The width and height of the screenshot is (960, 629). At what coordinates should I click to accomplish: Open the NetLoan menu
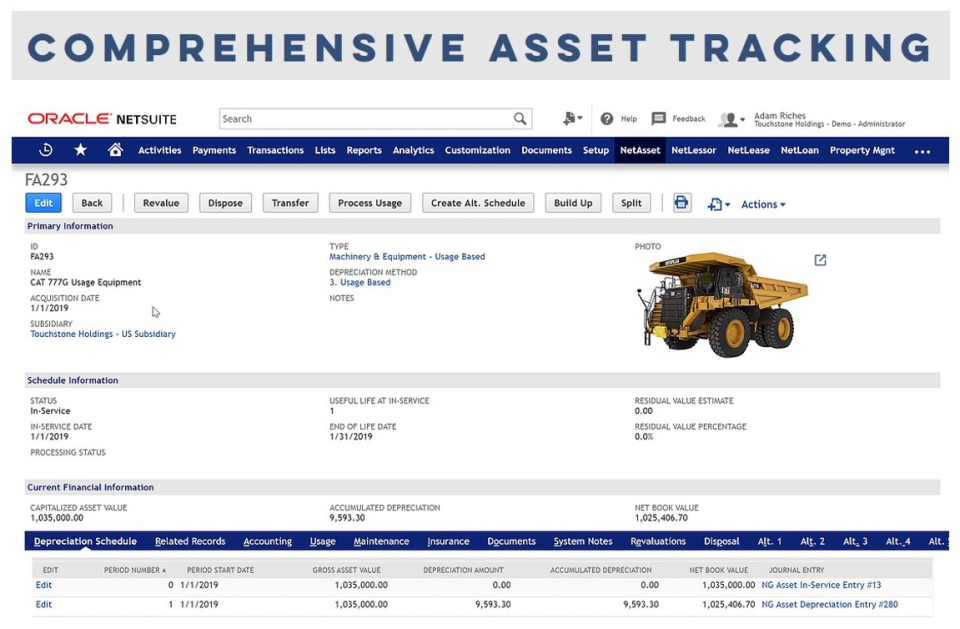click(799, 150)
